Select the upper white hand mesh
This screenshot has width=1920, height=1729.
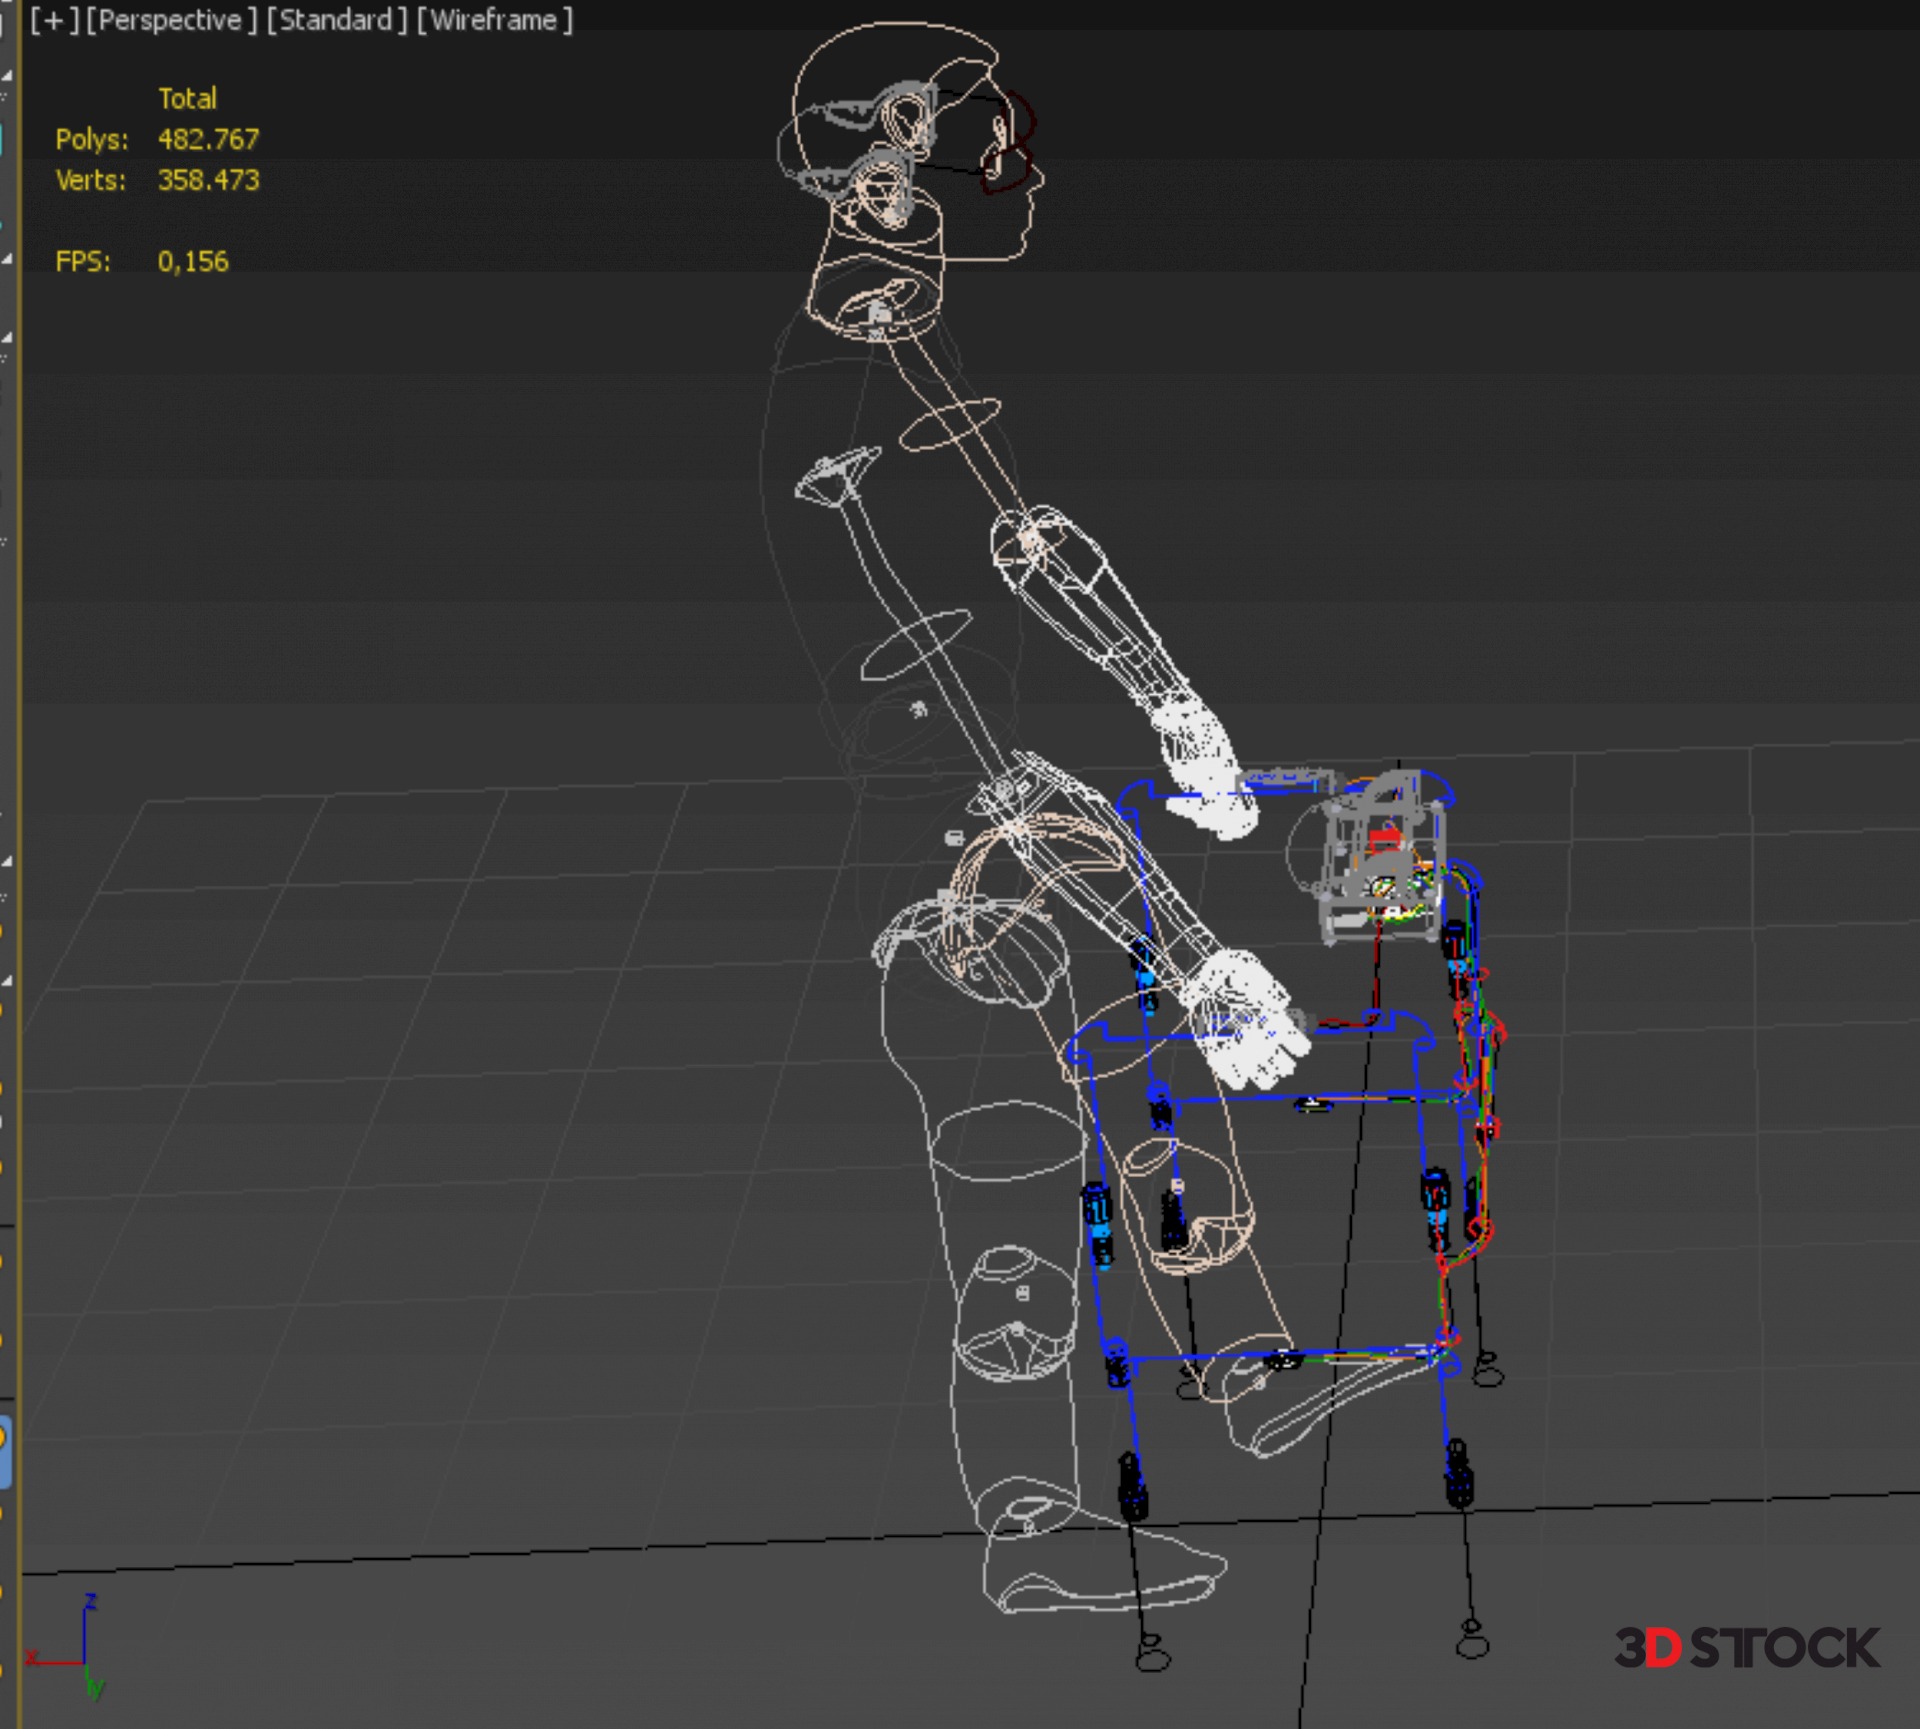pyautogui.click(x=1205, y=765)
